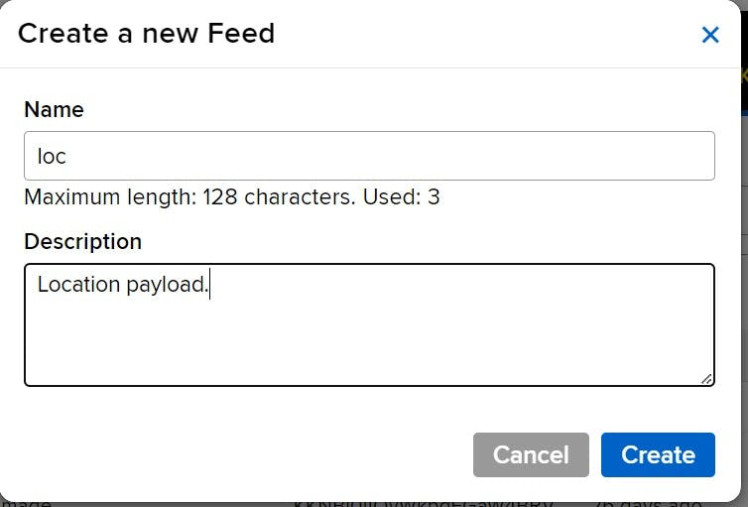Close the Create a new Feed dialog

[x=710, y=35]
